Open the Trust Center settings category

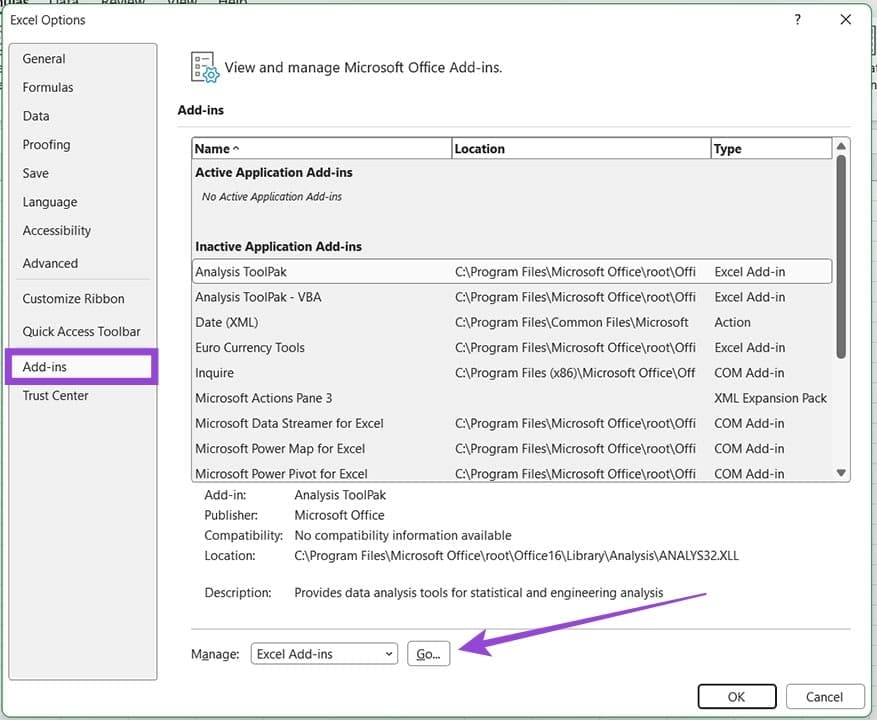click(55, 395)
